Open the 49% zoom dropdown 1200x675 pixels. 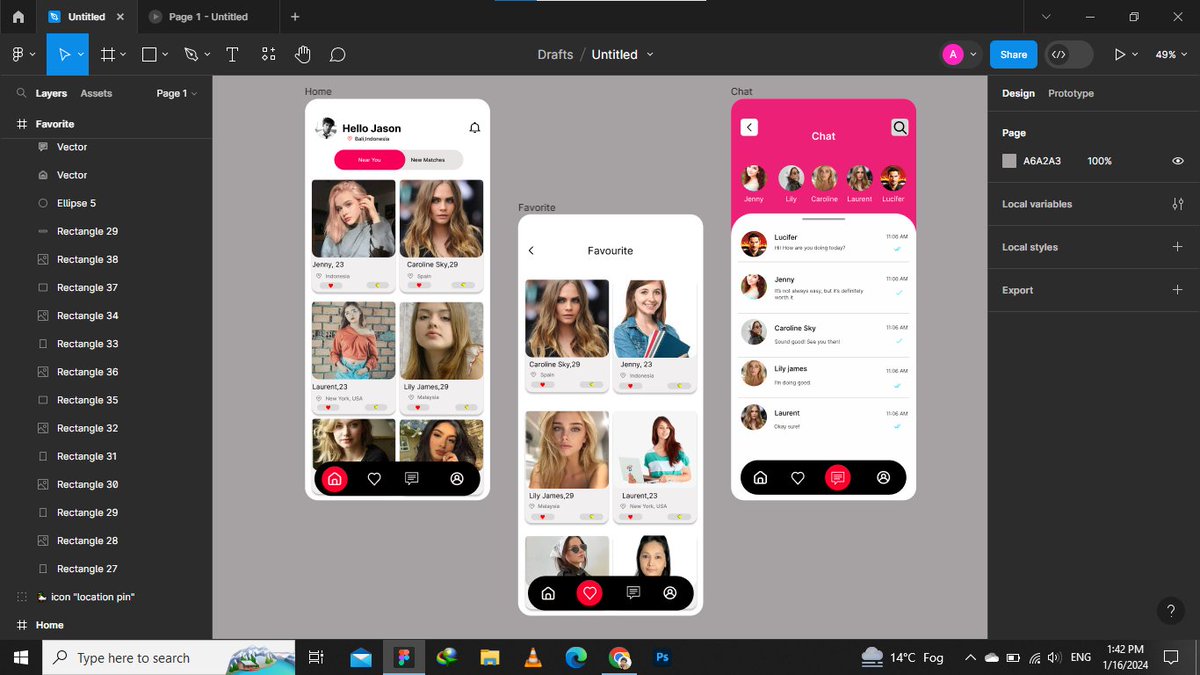1171,54
